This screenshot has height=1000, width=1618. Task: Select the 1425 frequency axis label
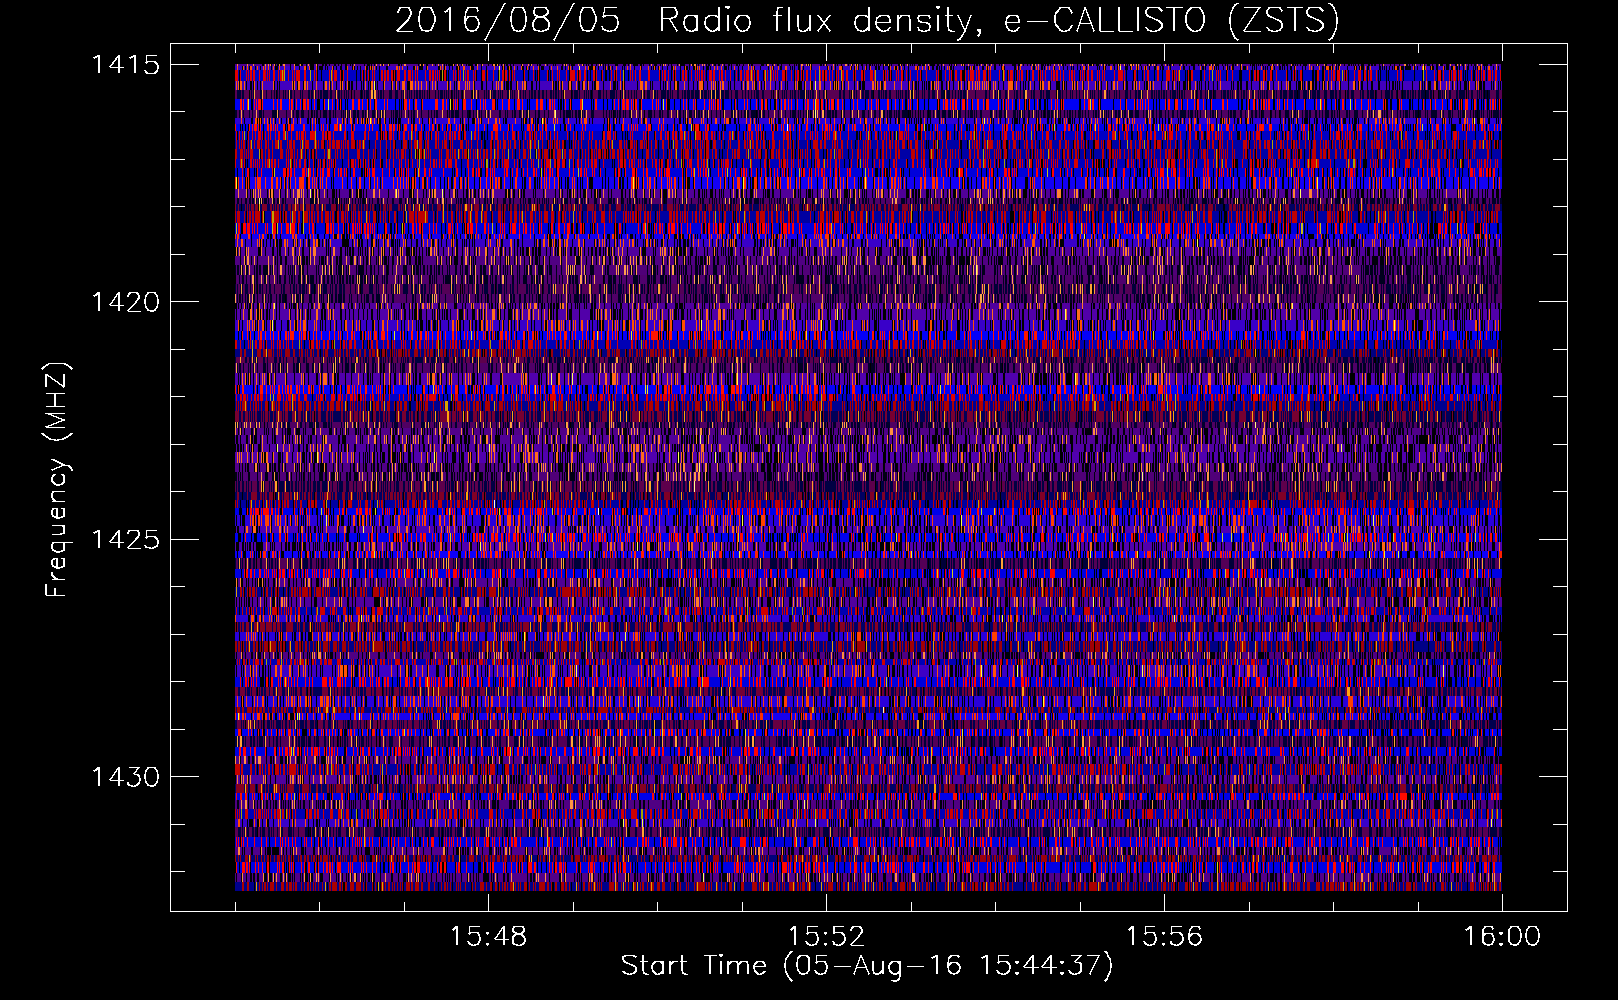coord(125,540)
